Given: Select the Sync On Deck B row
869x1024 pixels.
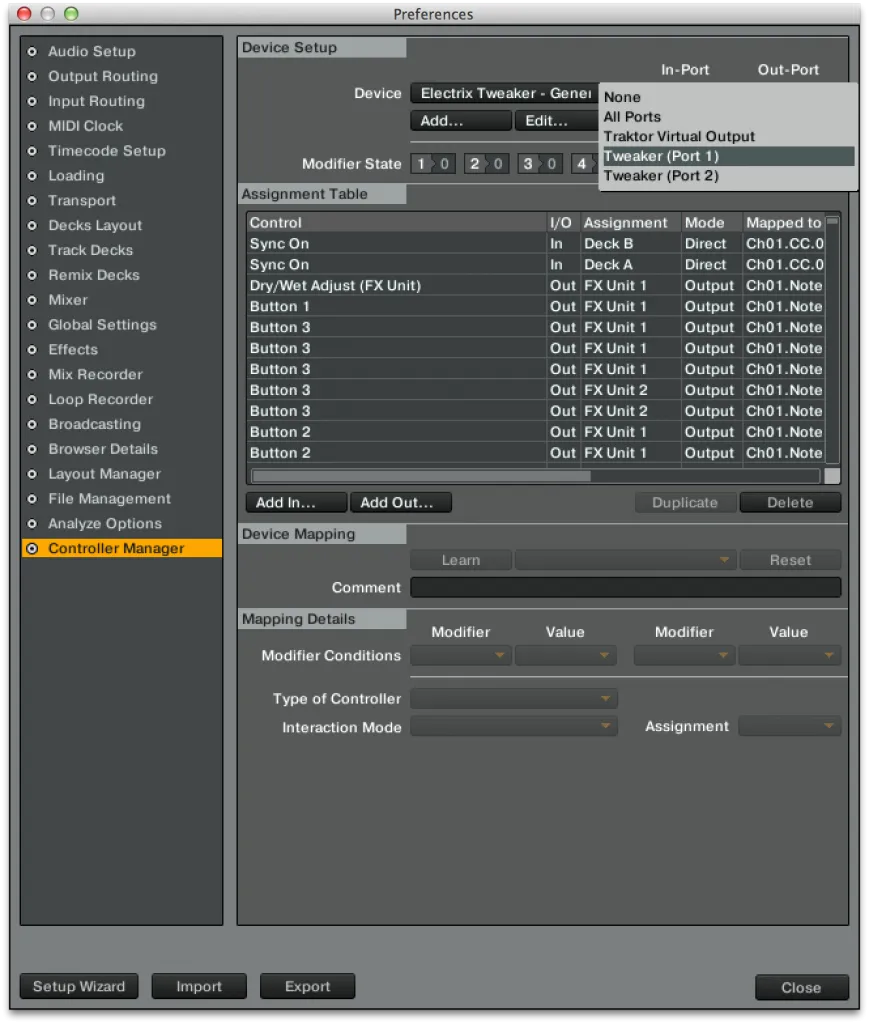Looking at the screenshot, I should [536, 244].
